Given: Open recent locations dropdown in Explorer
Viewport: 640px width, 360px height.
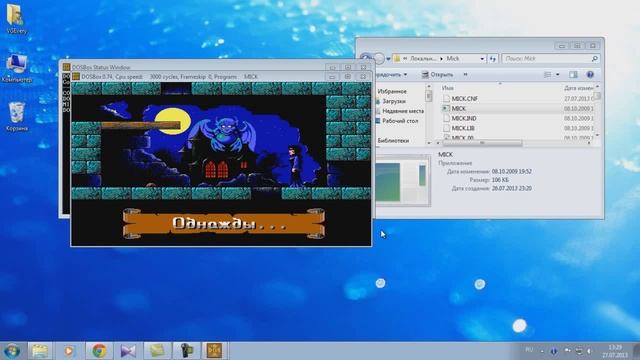Looking at the screenshot, I should point(388,59).
